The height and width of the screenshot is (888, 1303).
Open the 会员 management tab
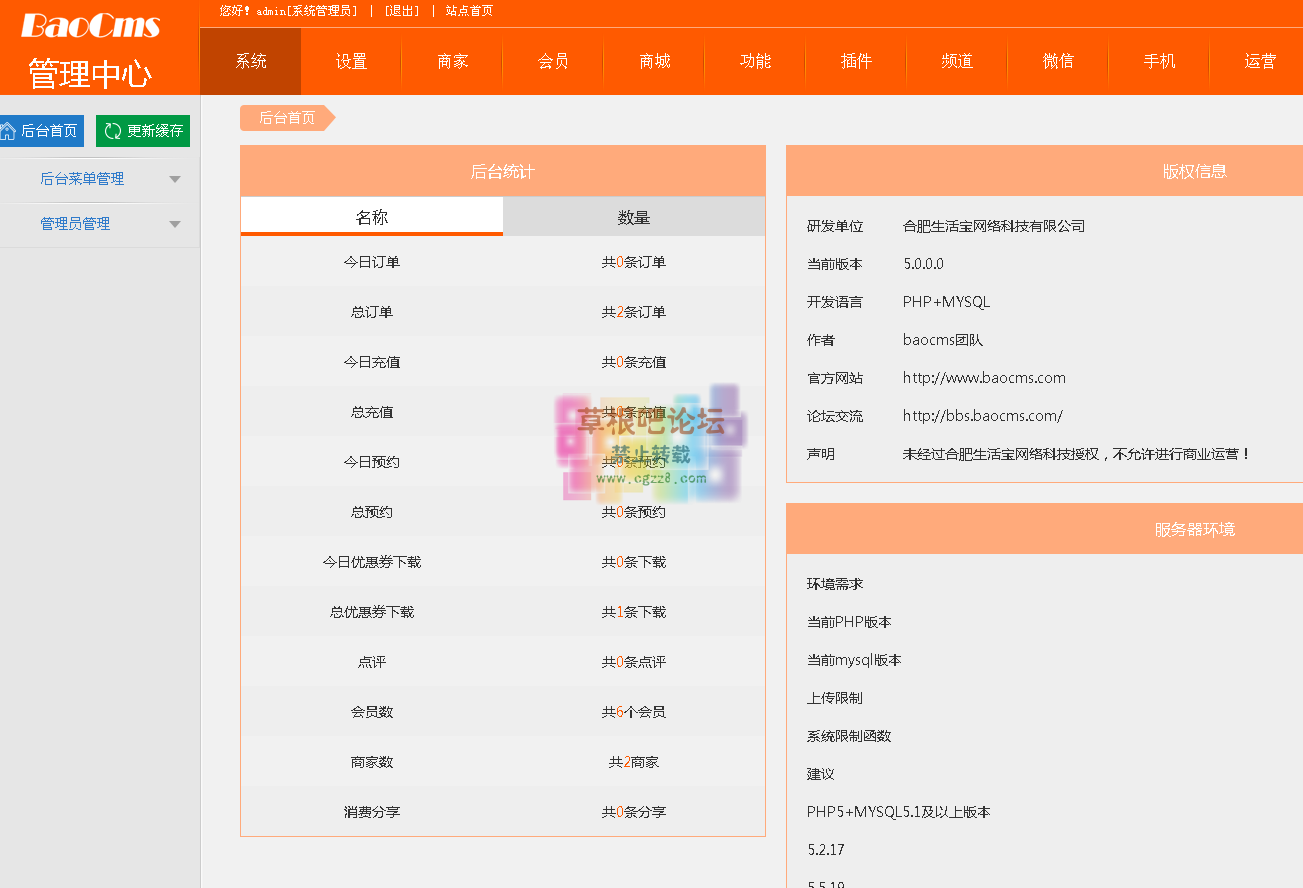[552, 61]
